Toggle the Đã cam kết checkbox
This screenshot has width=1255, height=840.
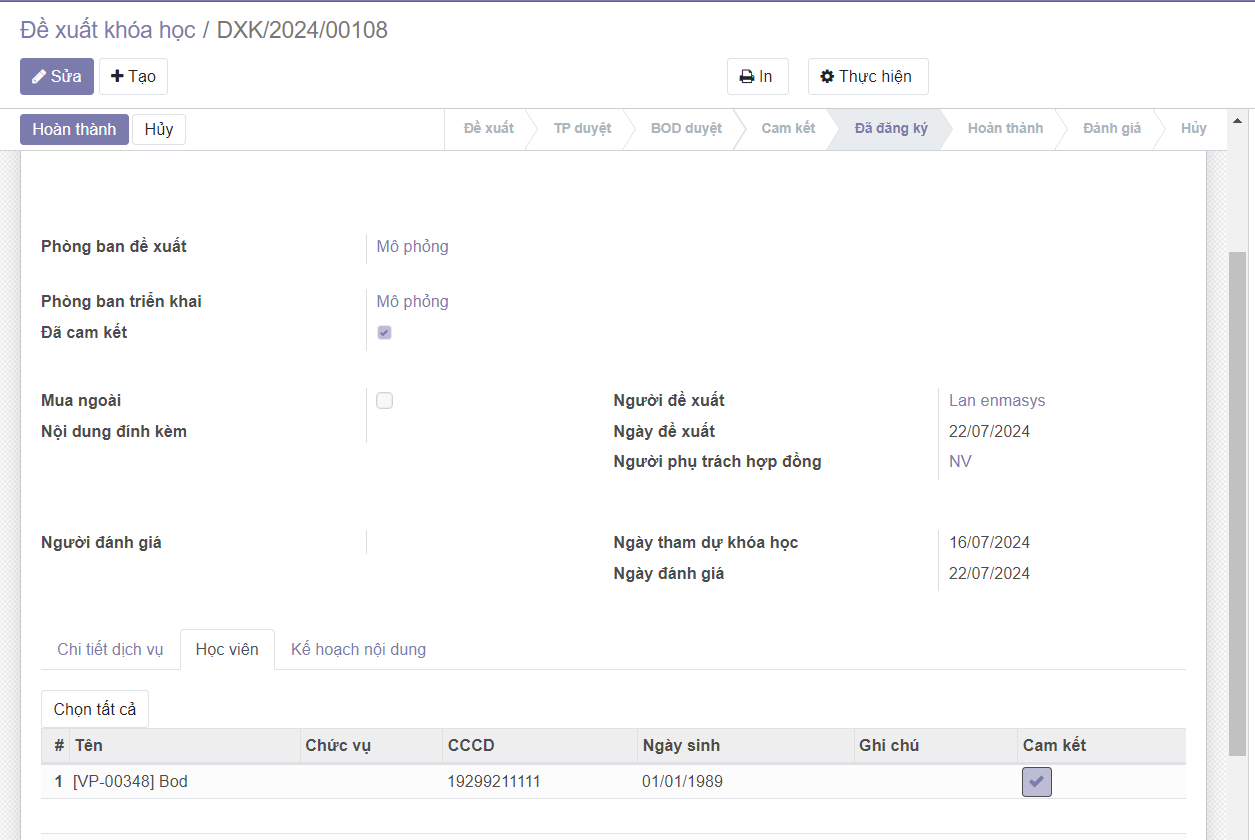[x=384, y=333]
